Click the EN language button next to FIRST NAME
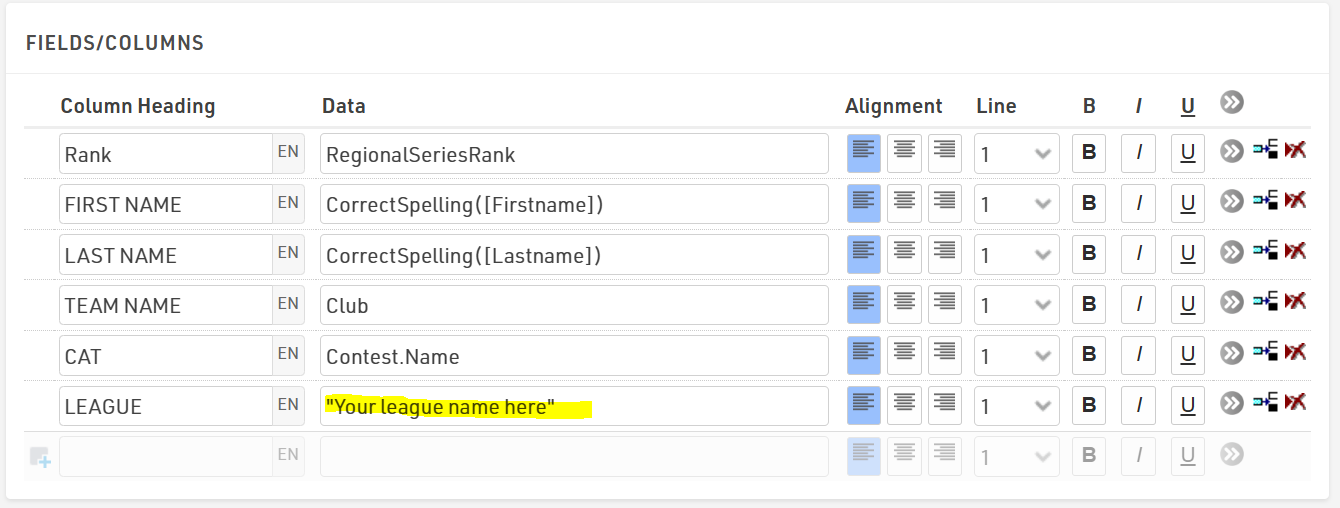This screenshot has width=1340, height=508. pyautogui.click(x=288, y=203)
